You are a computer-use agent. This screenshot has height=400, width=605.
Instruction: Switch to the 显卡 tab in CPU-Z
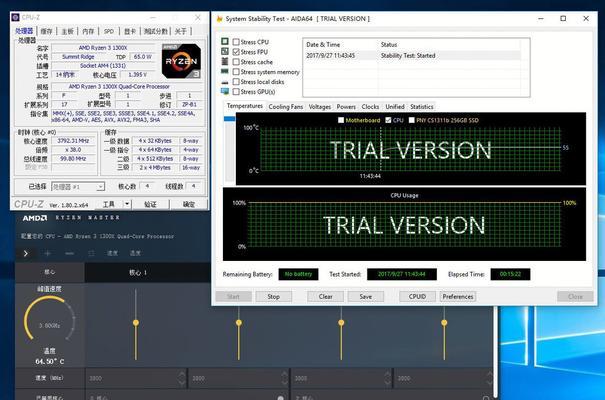point(130,31)
